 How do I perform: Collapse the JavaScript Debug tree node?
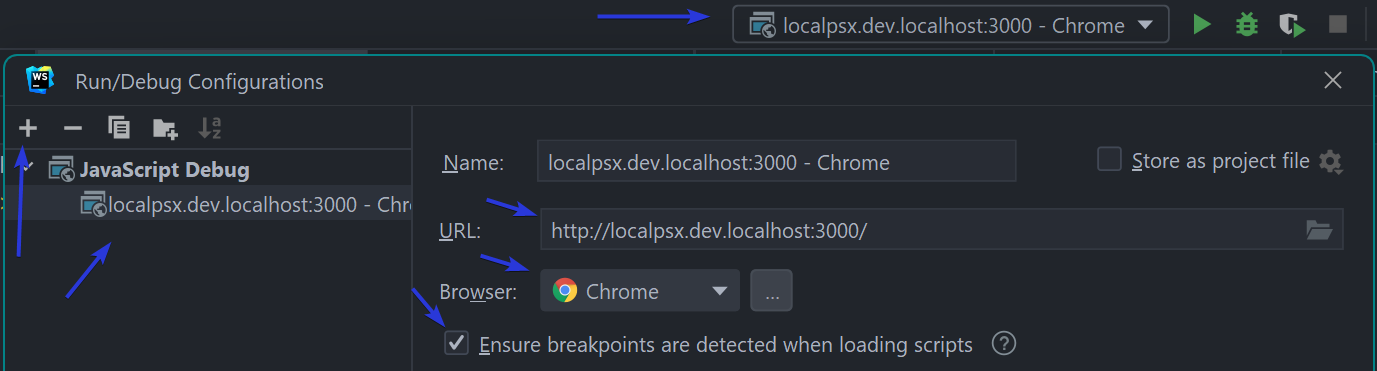(x=28, y=168)
